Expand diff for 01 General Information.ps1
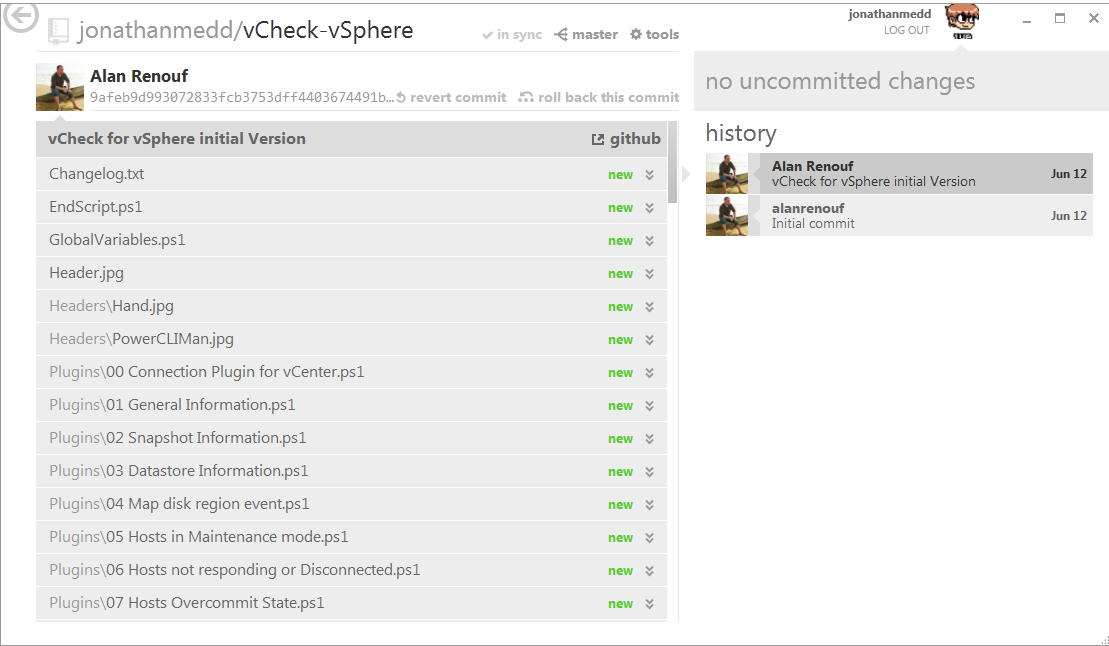Viewport: 1109px width, 646px height. (x=649, y=406)
